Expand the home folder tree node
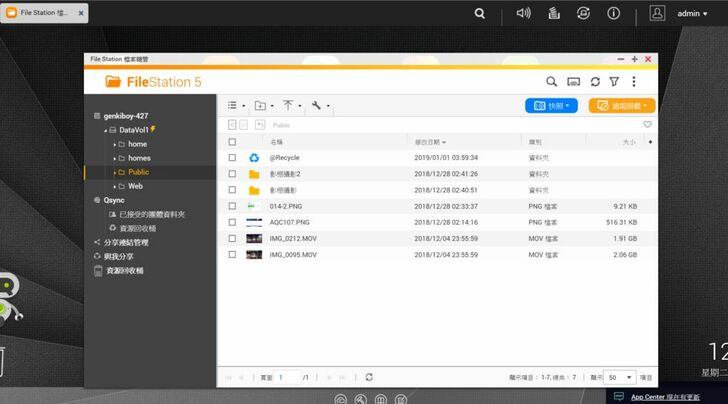This screenshot has height=404, width=728. (114, 144)
